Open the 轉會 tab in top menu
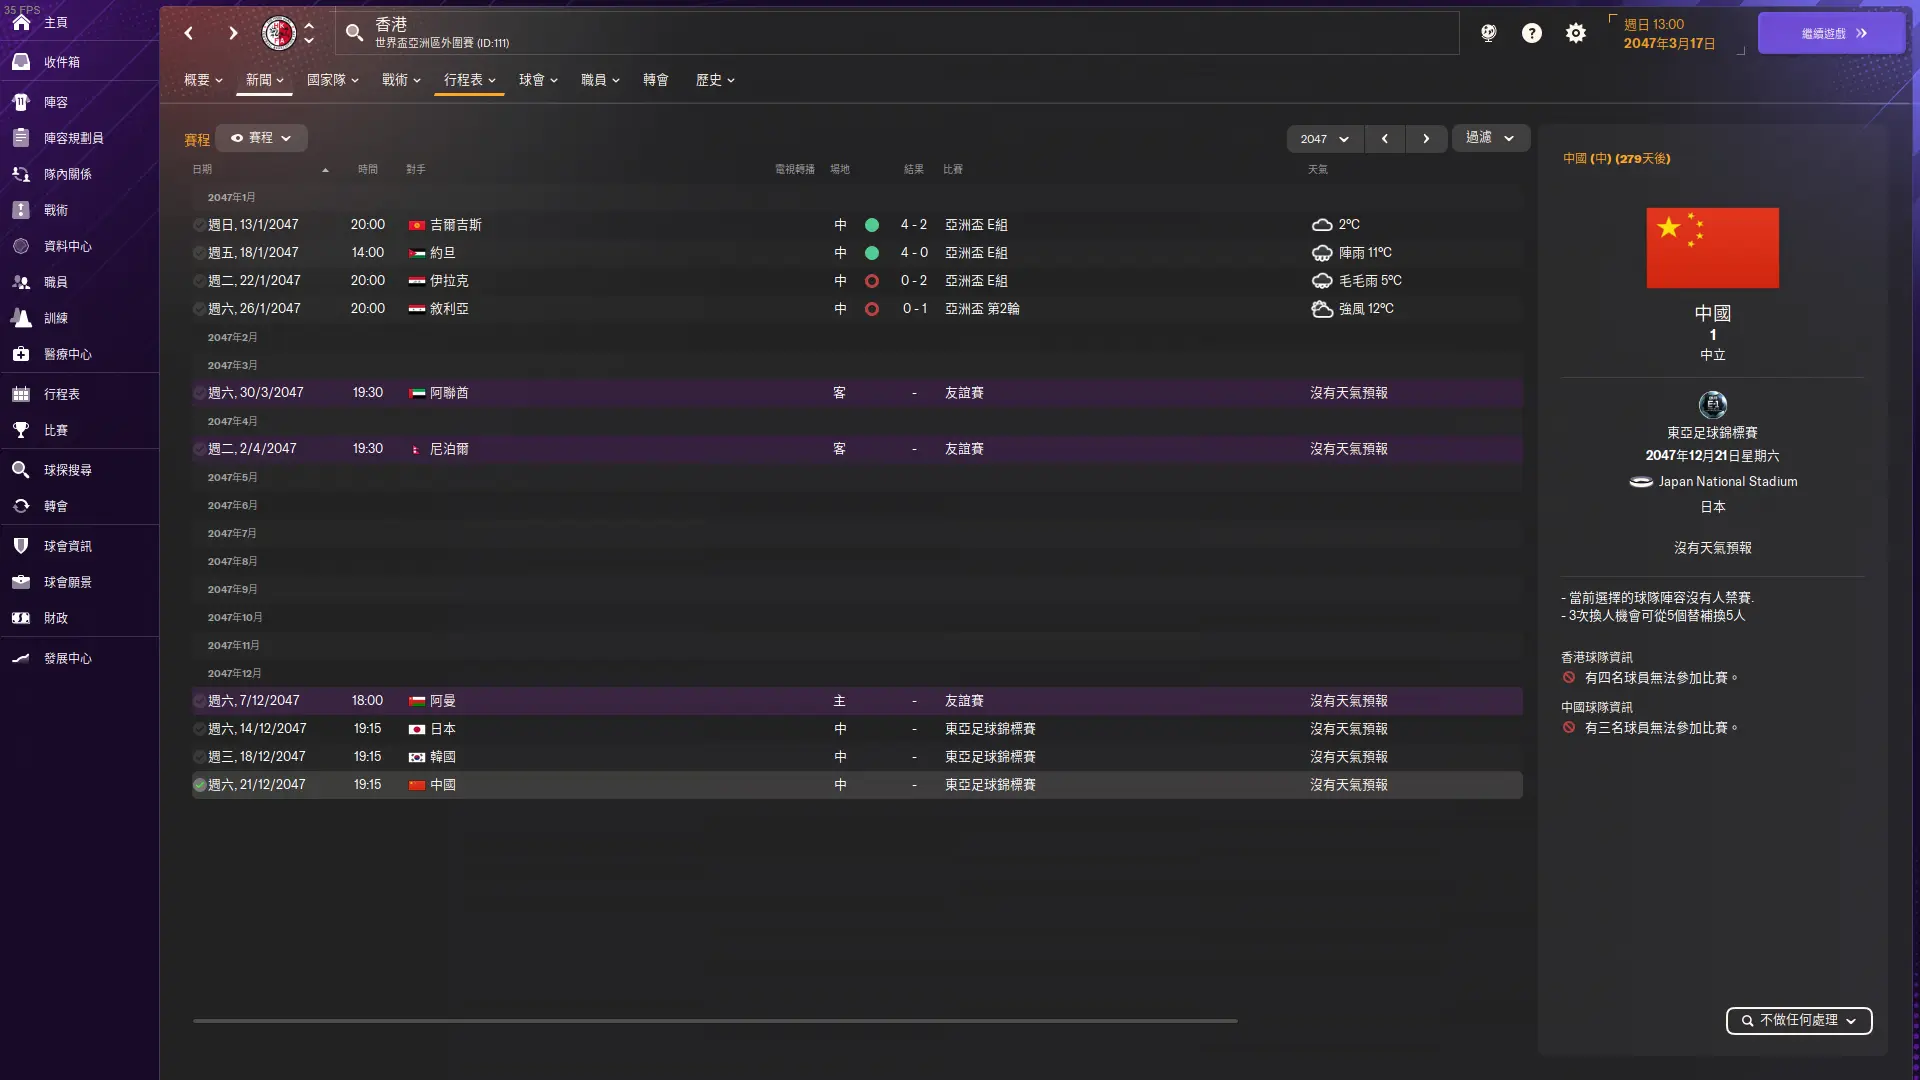The width and height of the screenshot is (1920, 1080). tap(656, 80)
